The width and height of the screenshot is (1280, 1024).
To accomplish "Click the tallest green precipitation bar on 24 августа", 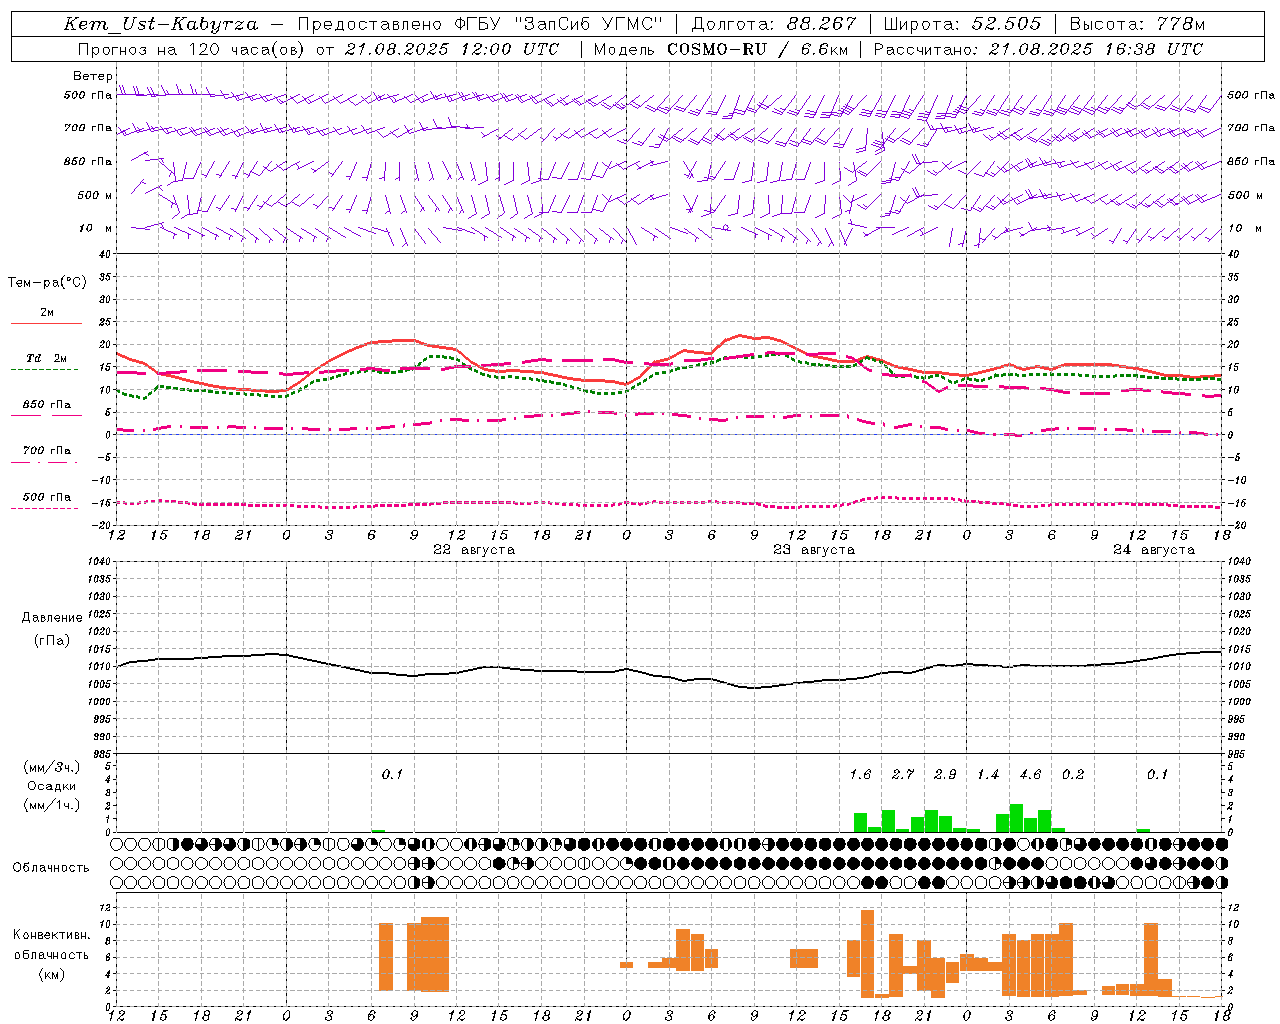I will point(1016,818).
